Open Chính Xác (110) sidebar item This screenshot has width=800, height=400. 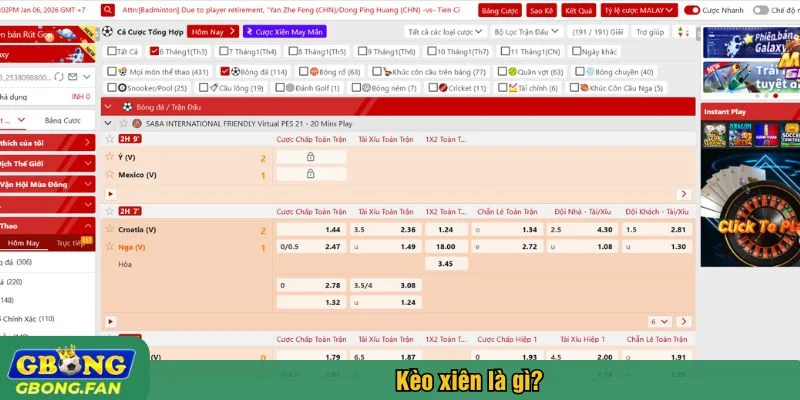click(29, 318)
